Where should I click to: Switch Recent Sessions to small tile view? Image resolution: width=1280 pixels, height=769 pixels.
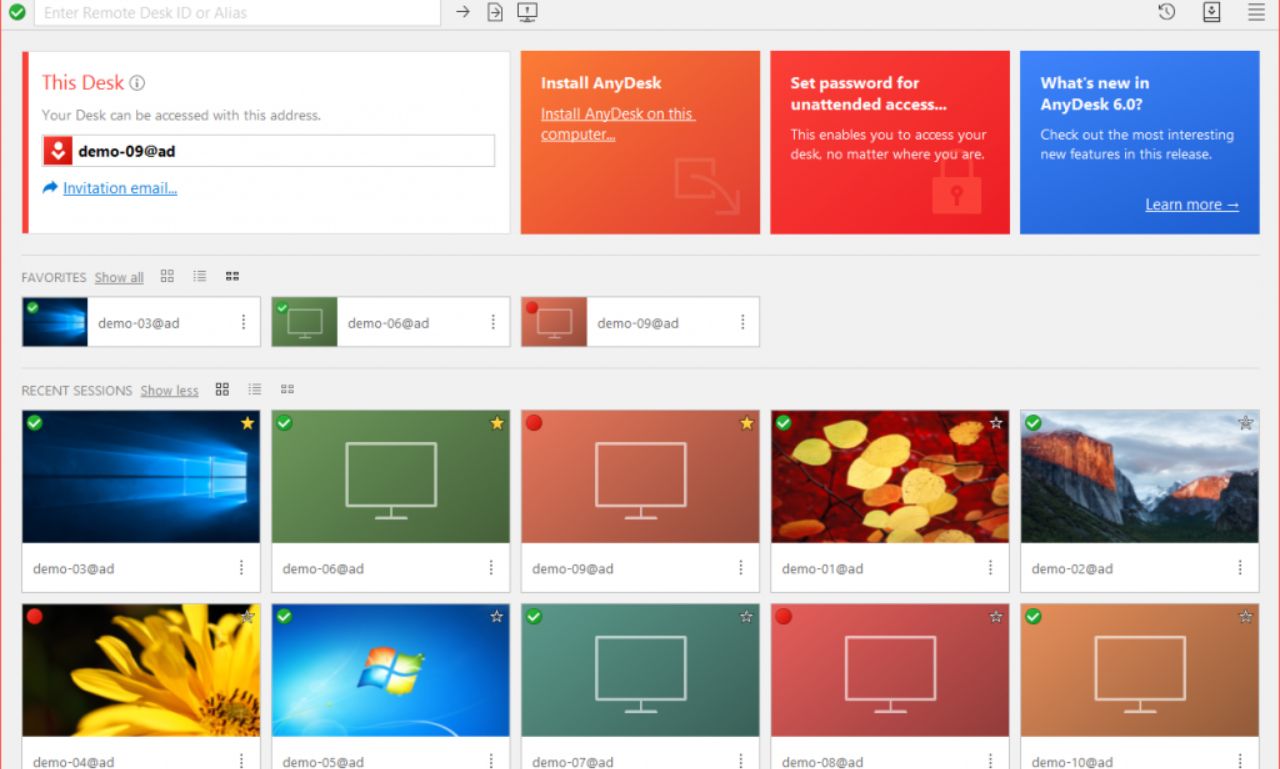pyautogui.click(x=287, y=389)
